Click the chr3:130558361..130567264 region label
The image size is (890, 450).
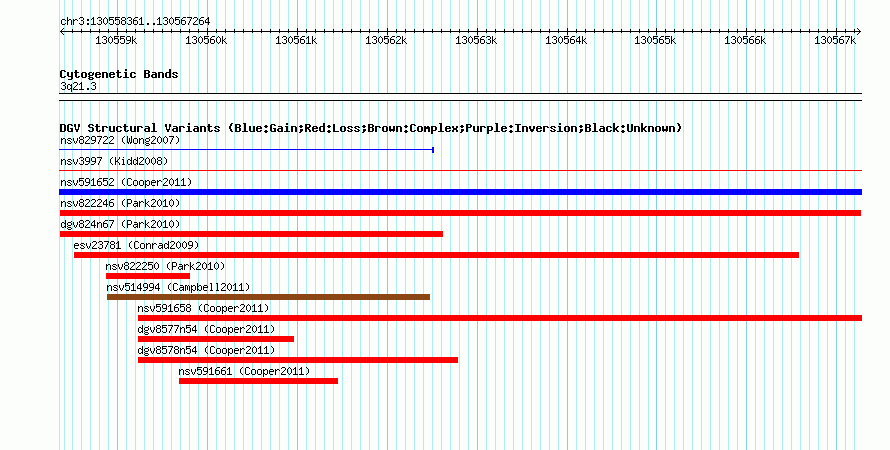(x=135, y=21)
